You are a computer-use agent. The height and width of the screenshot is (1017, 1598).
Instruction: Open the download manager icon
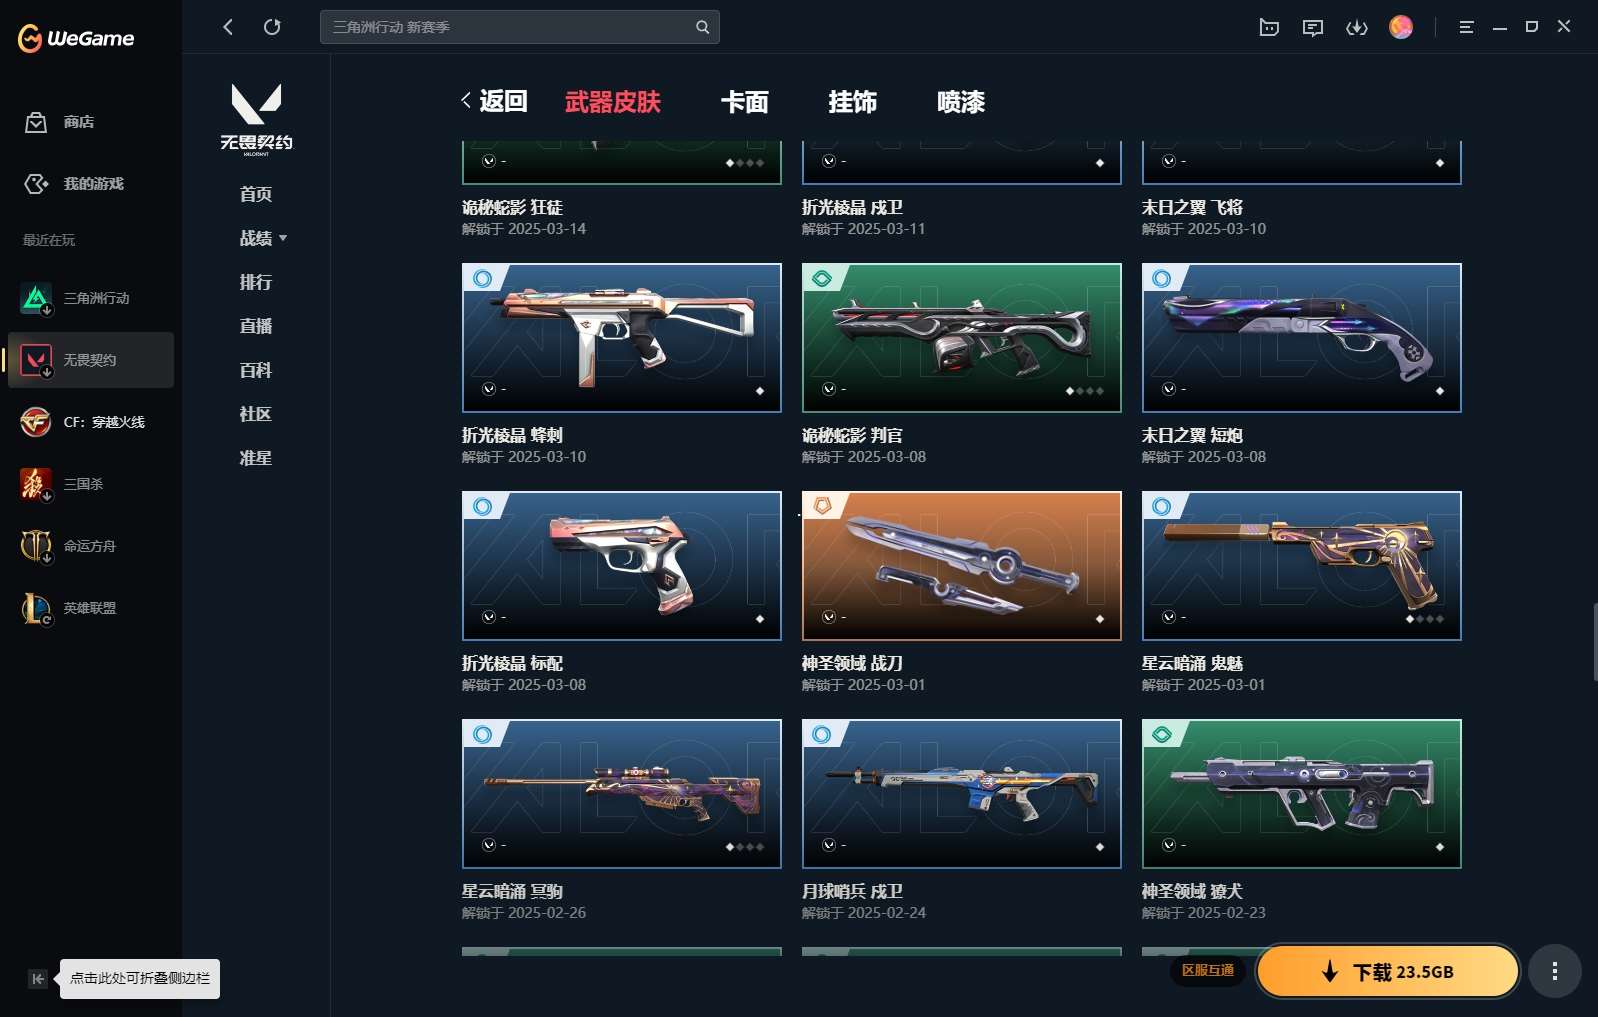coord(1357,27)
